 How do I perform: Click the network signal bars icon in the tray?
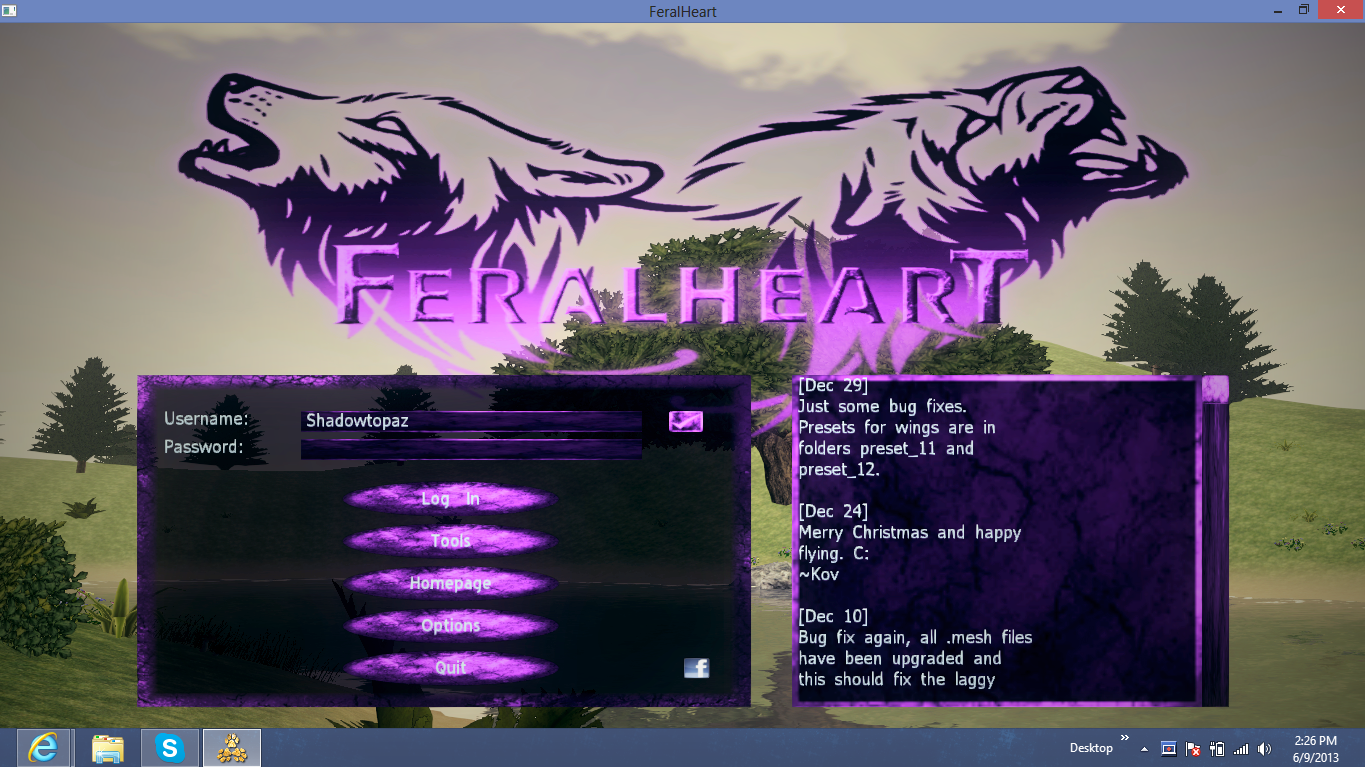point(1240,749)
